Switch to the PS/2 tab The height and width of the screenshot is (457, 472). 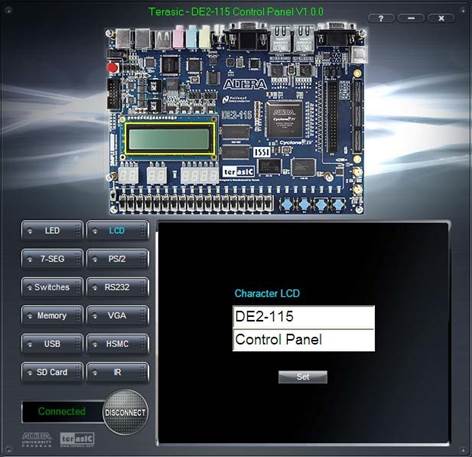(117, 259)
